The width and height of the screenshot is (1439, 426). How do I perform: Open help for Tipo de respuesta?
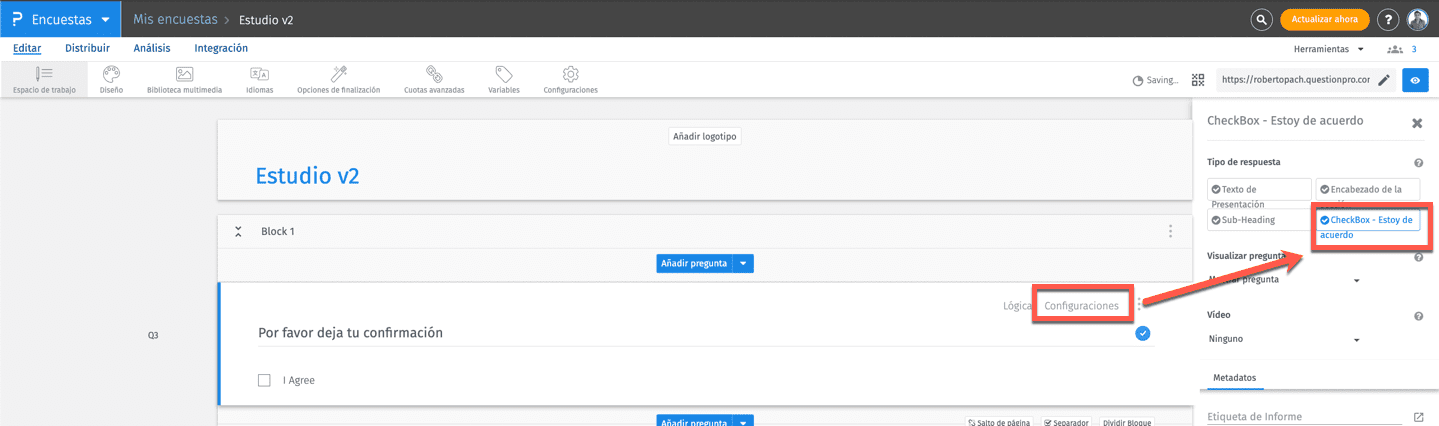click(x=1419, y=163)
